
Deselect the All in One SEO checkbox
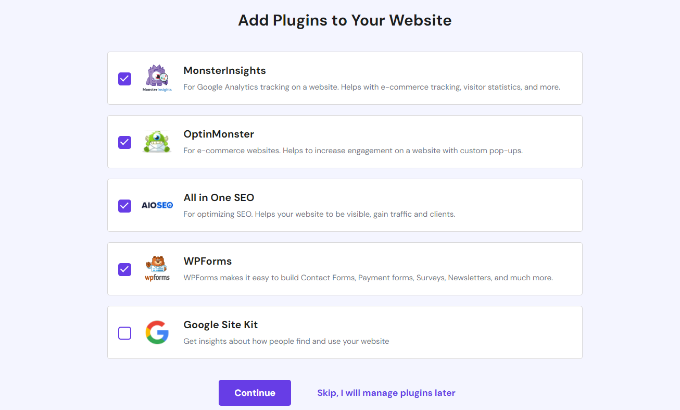coord(124,206)
